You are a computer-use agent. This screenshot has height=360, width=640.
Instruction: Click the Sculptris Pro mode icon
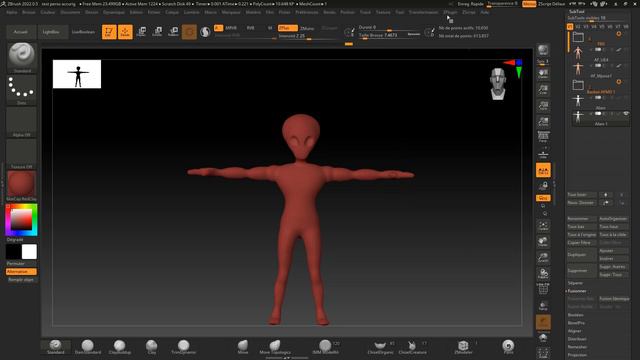pos(205,31)
